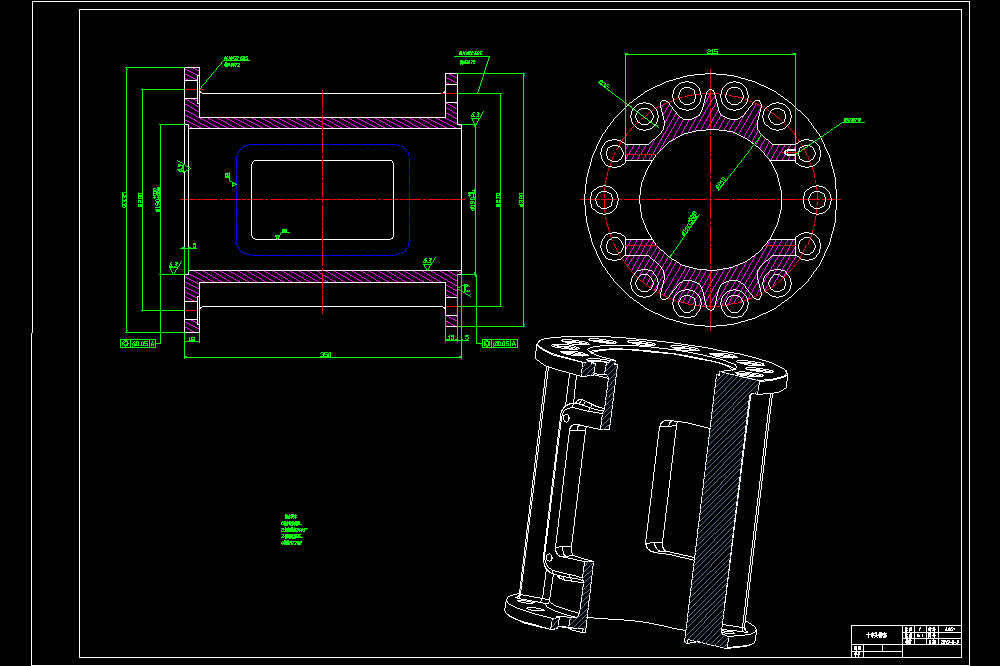Select the part name cell in title block
This screenshot has height=666, width=1000.
point(877,635)
